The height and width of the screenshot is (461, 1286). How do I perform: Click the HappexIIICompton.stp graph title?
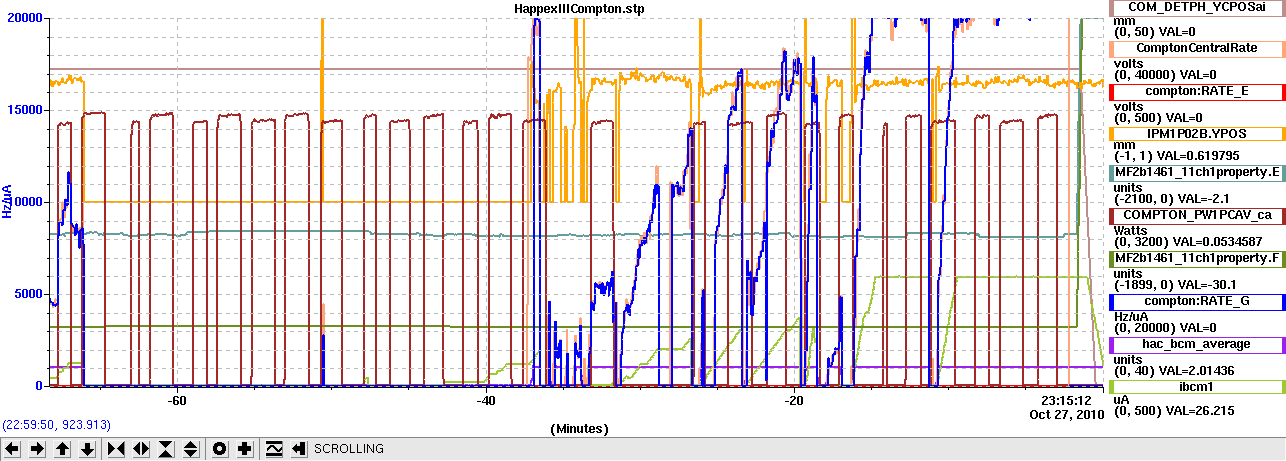click(579, 8)
